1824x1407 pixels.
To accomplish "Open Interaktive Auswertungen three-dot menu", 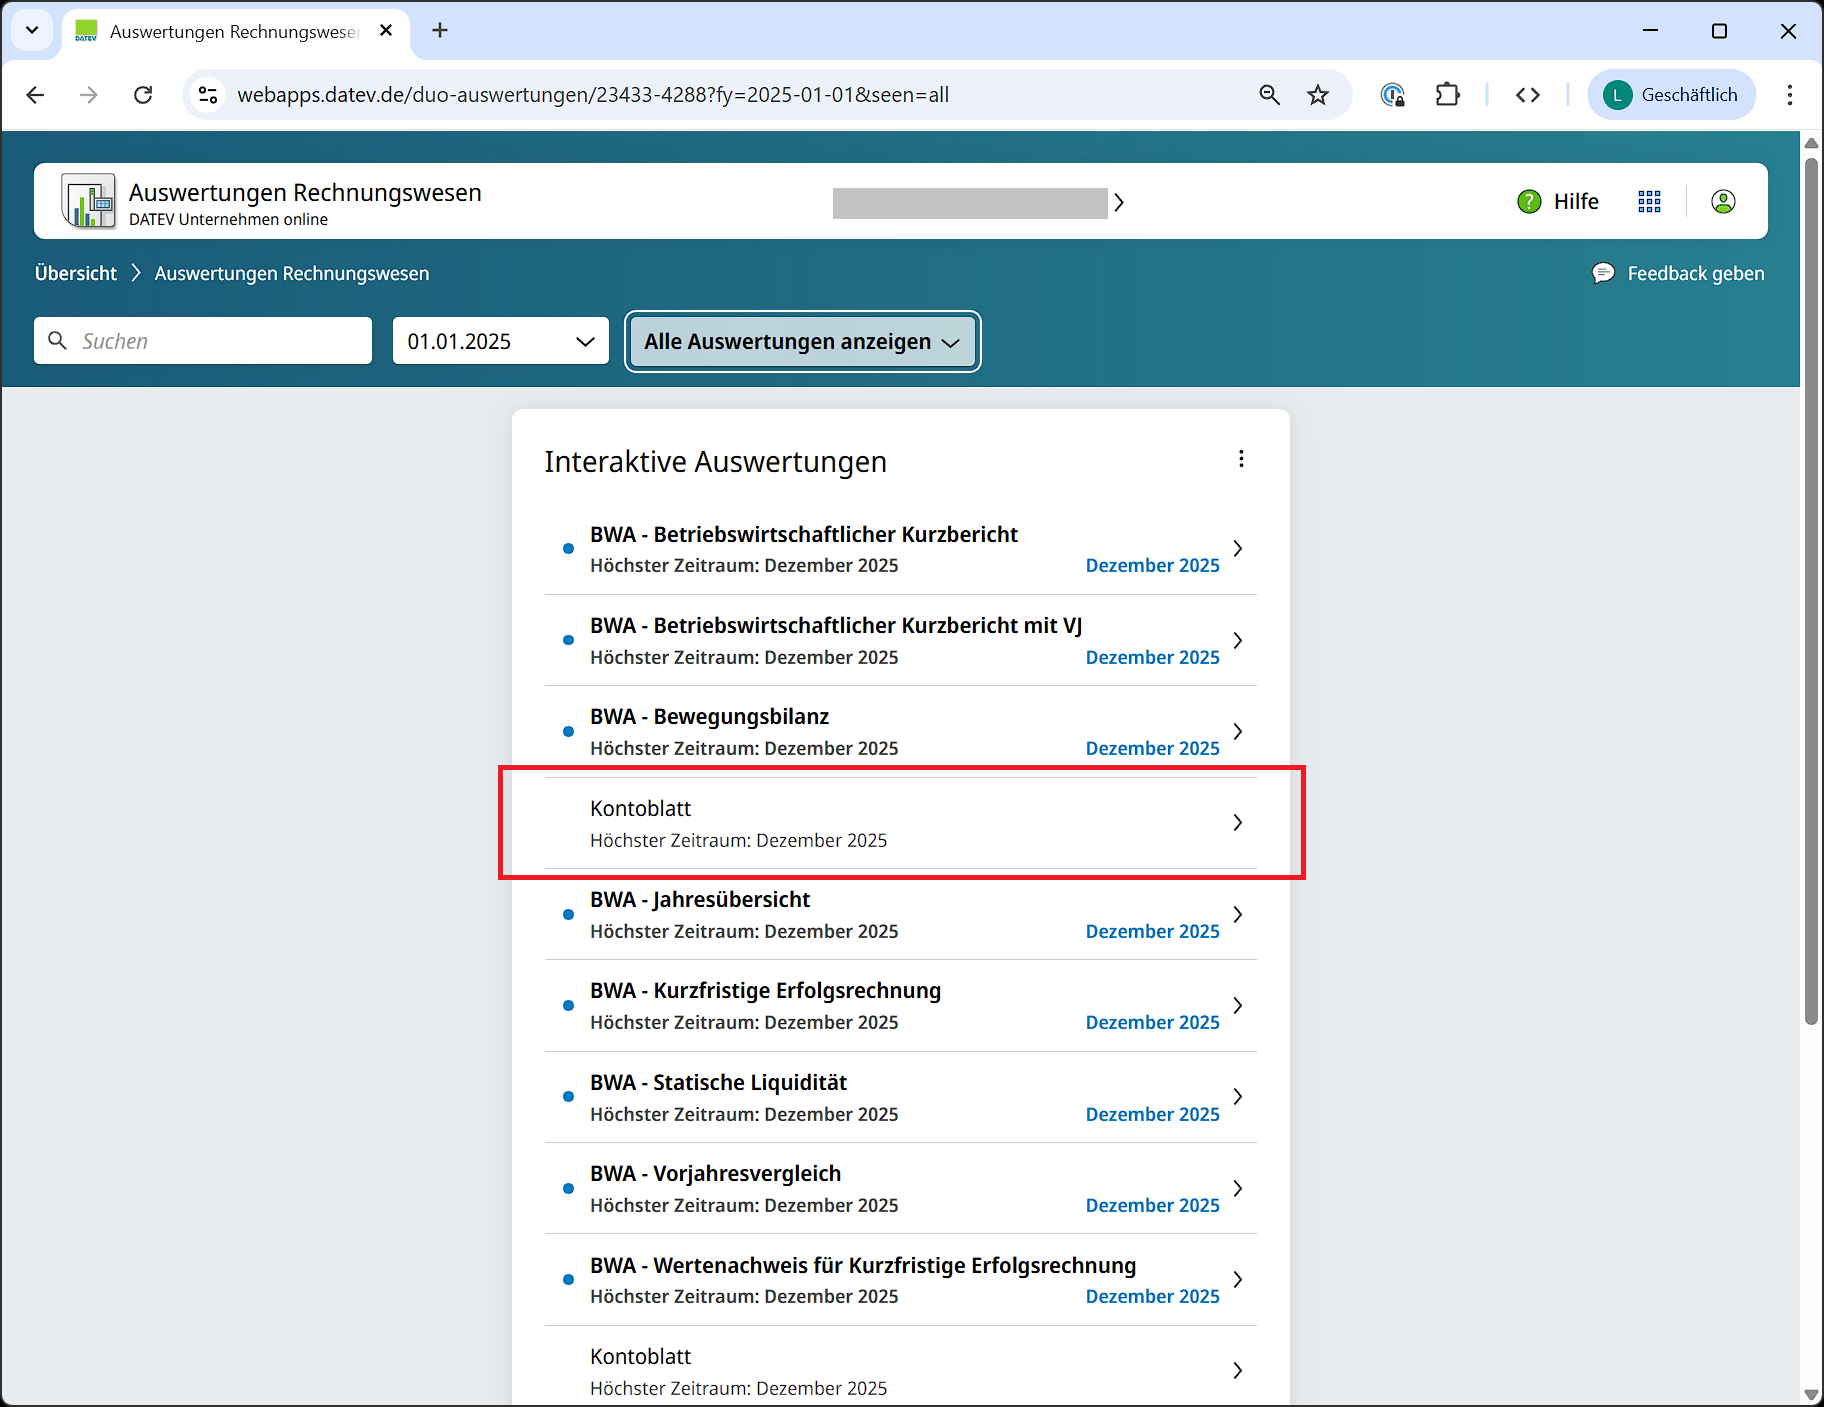I will [1241, 458].
